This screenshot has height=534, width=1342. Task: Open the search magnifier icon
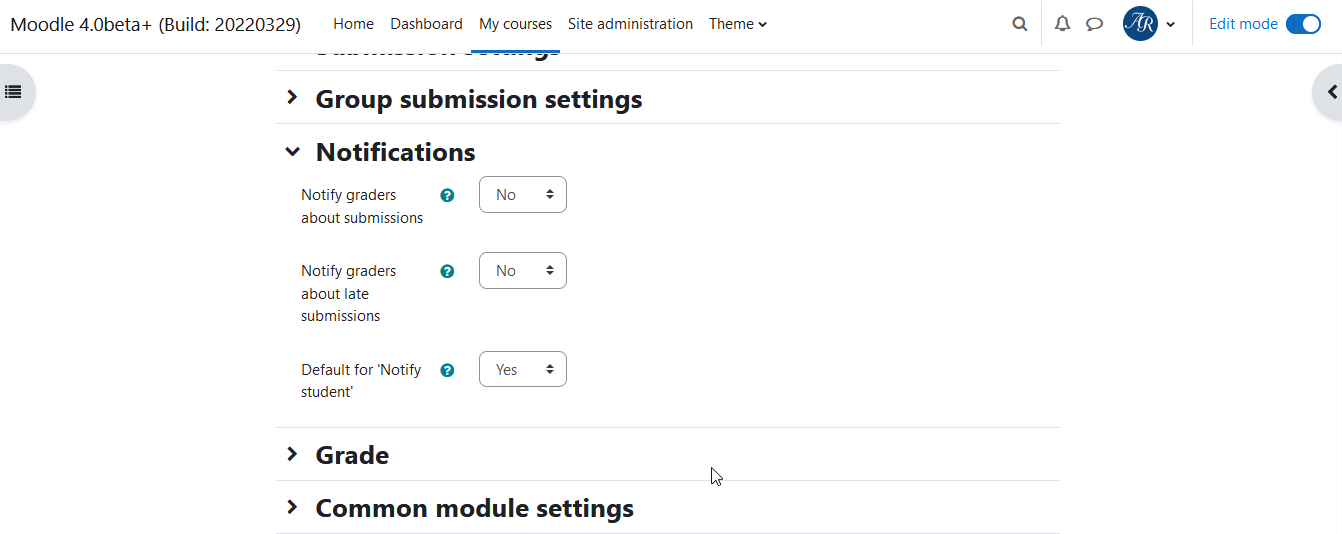[1019, 24]
